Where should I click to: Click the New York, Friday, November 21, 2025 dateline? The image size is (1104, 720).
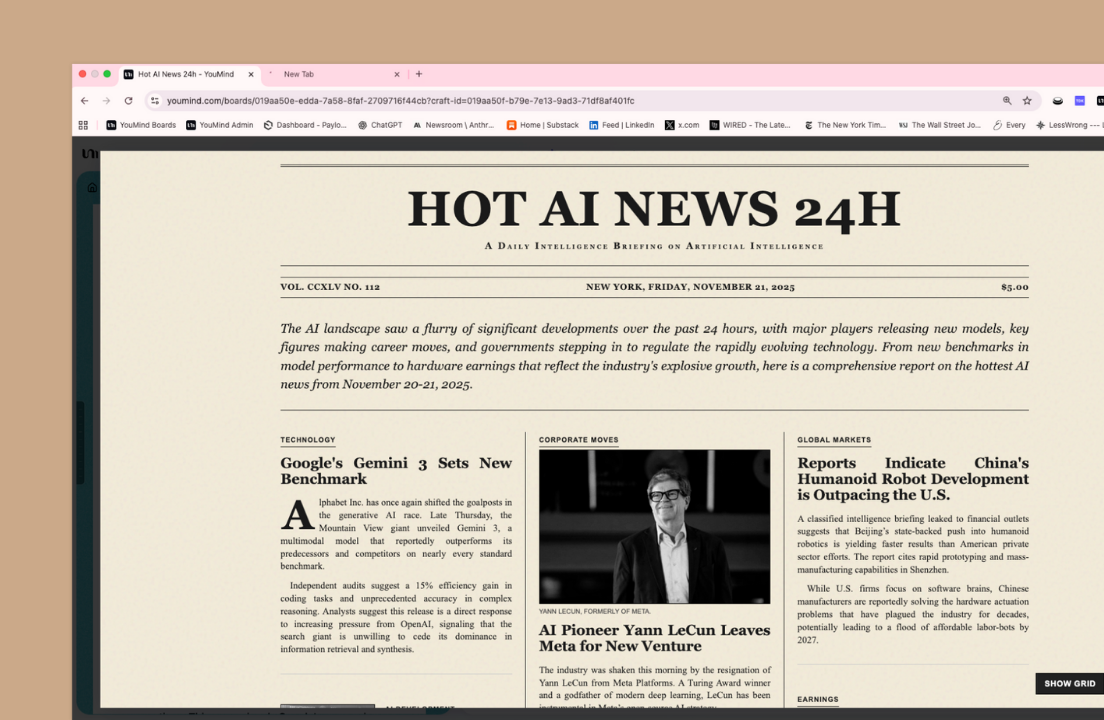click(690, 287)
